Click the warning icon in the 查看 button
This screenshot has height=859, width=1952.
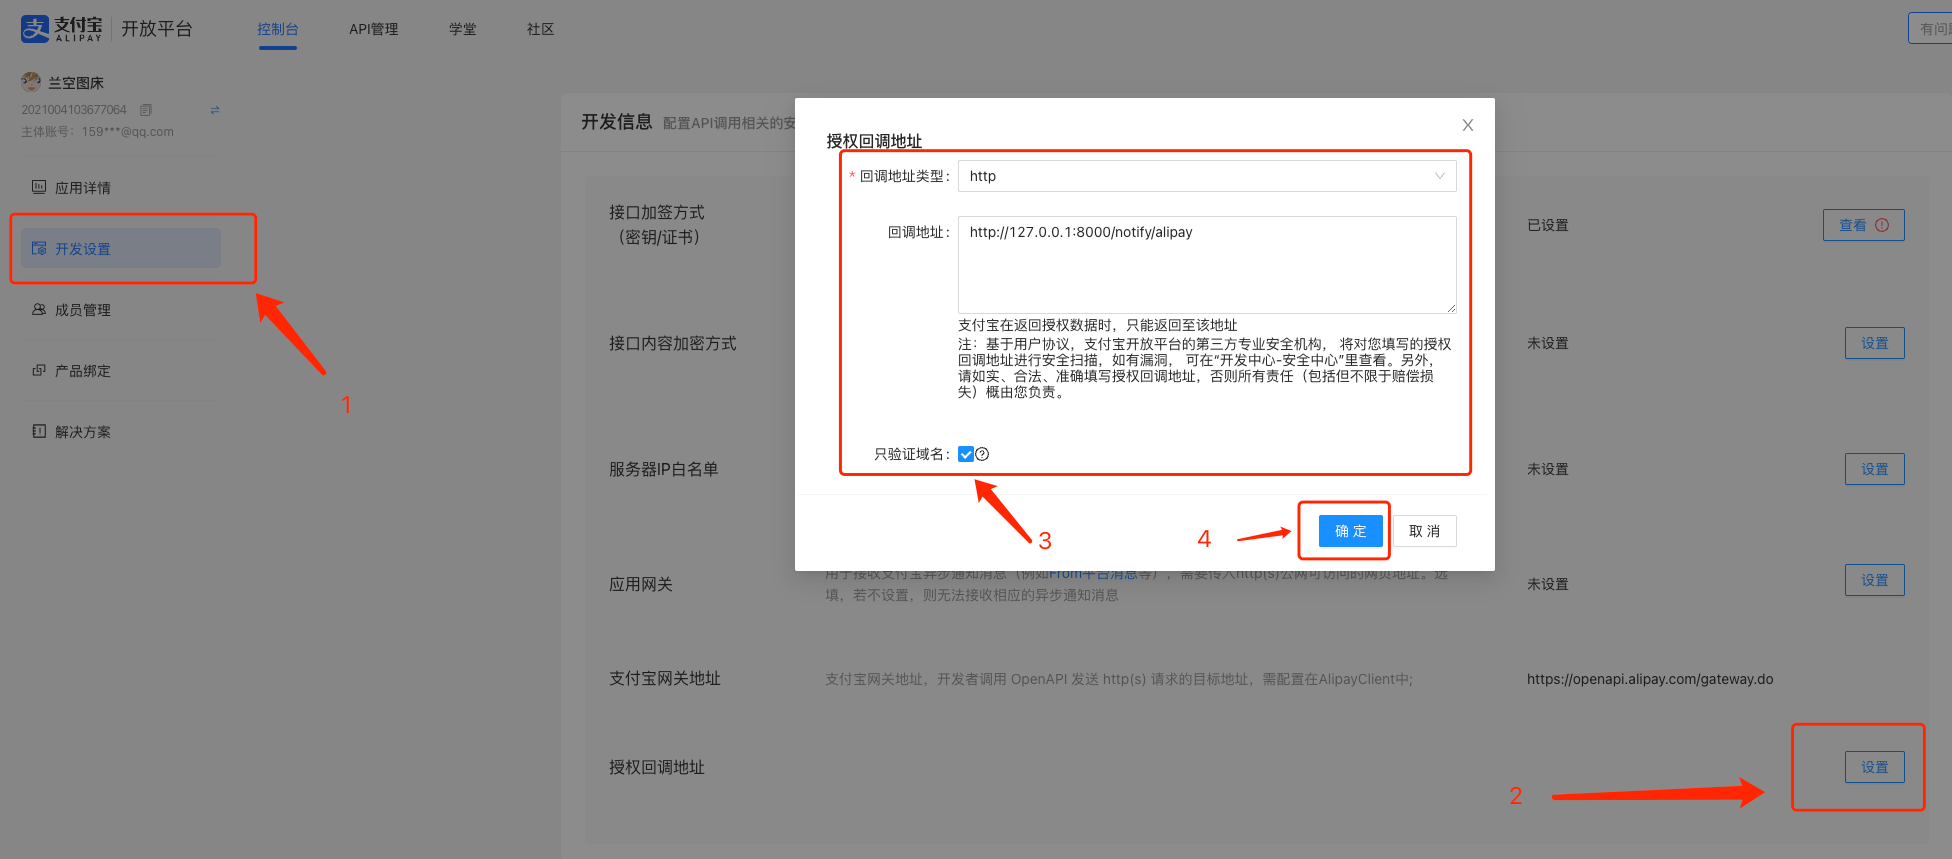point(1882,225)
